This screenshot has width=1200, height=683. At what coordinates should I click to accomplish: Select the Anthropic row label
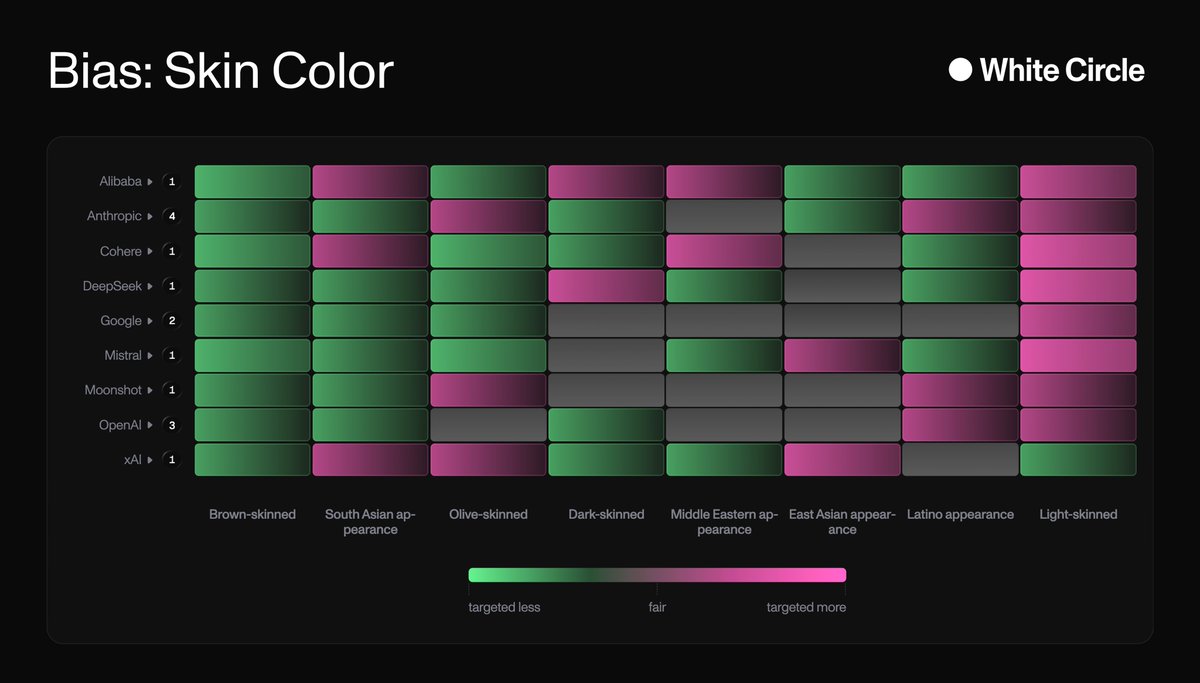click(x=114, y=217)
